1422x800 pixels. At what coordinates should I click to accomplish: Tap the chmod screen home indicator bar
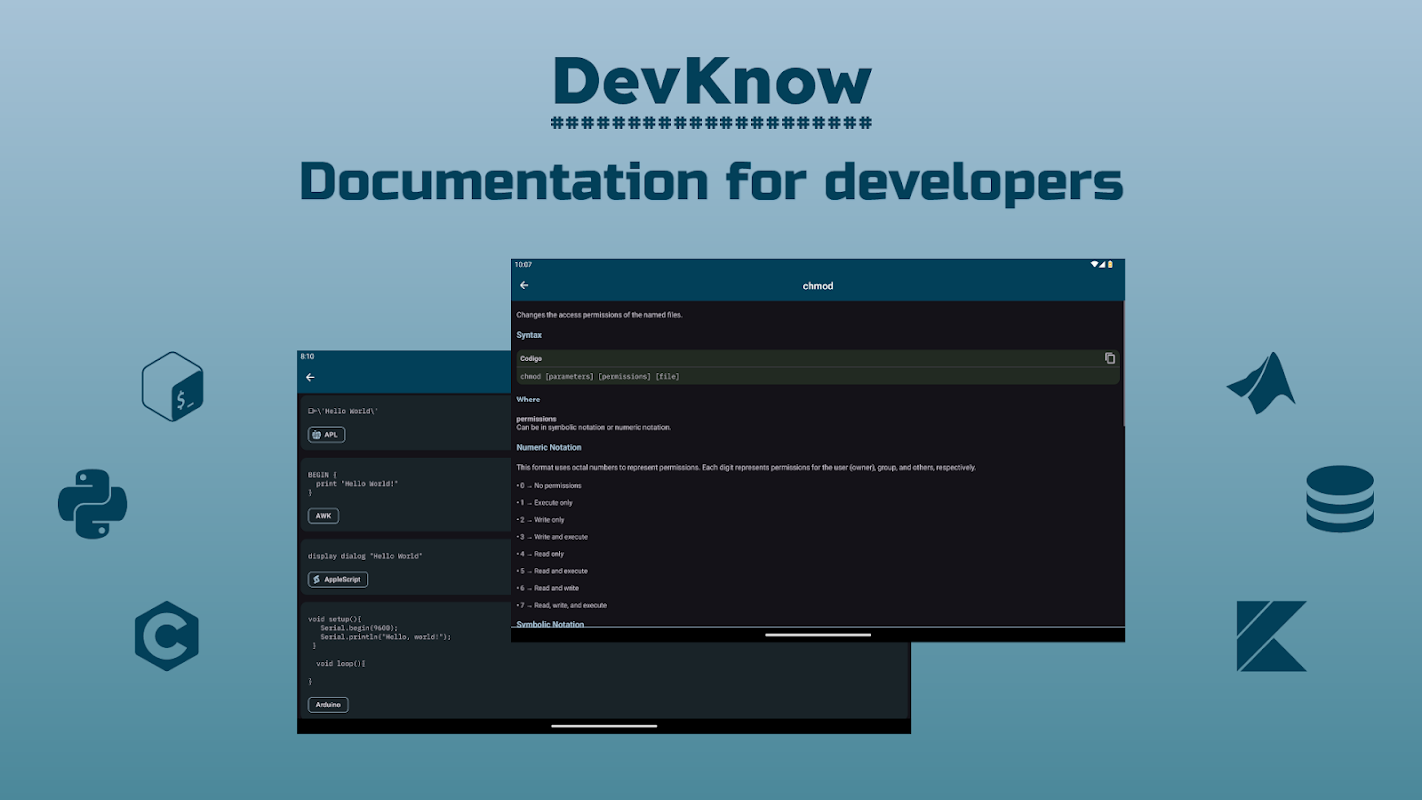pos(817,635)
